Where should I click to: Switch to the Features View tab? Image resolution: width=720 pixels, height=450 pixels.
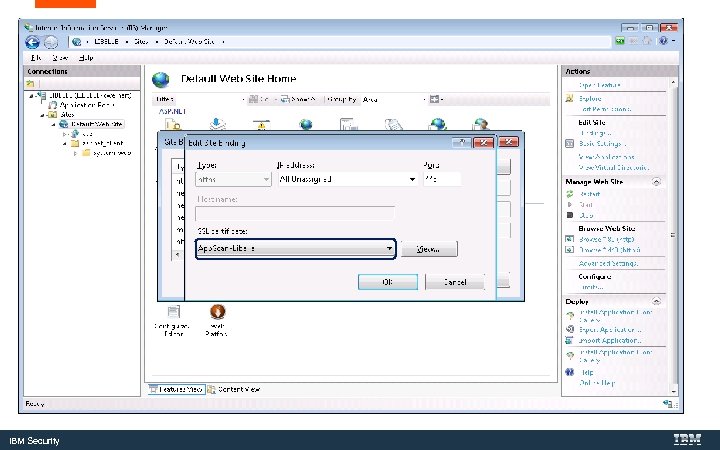[176, 389]
